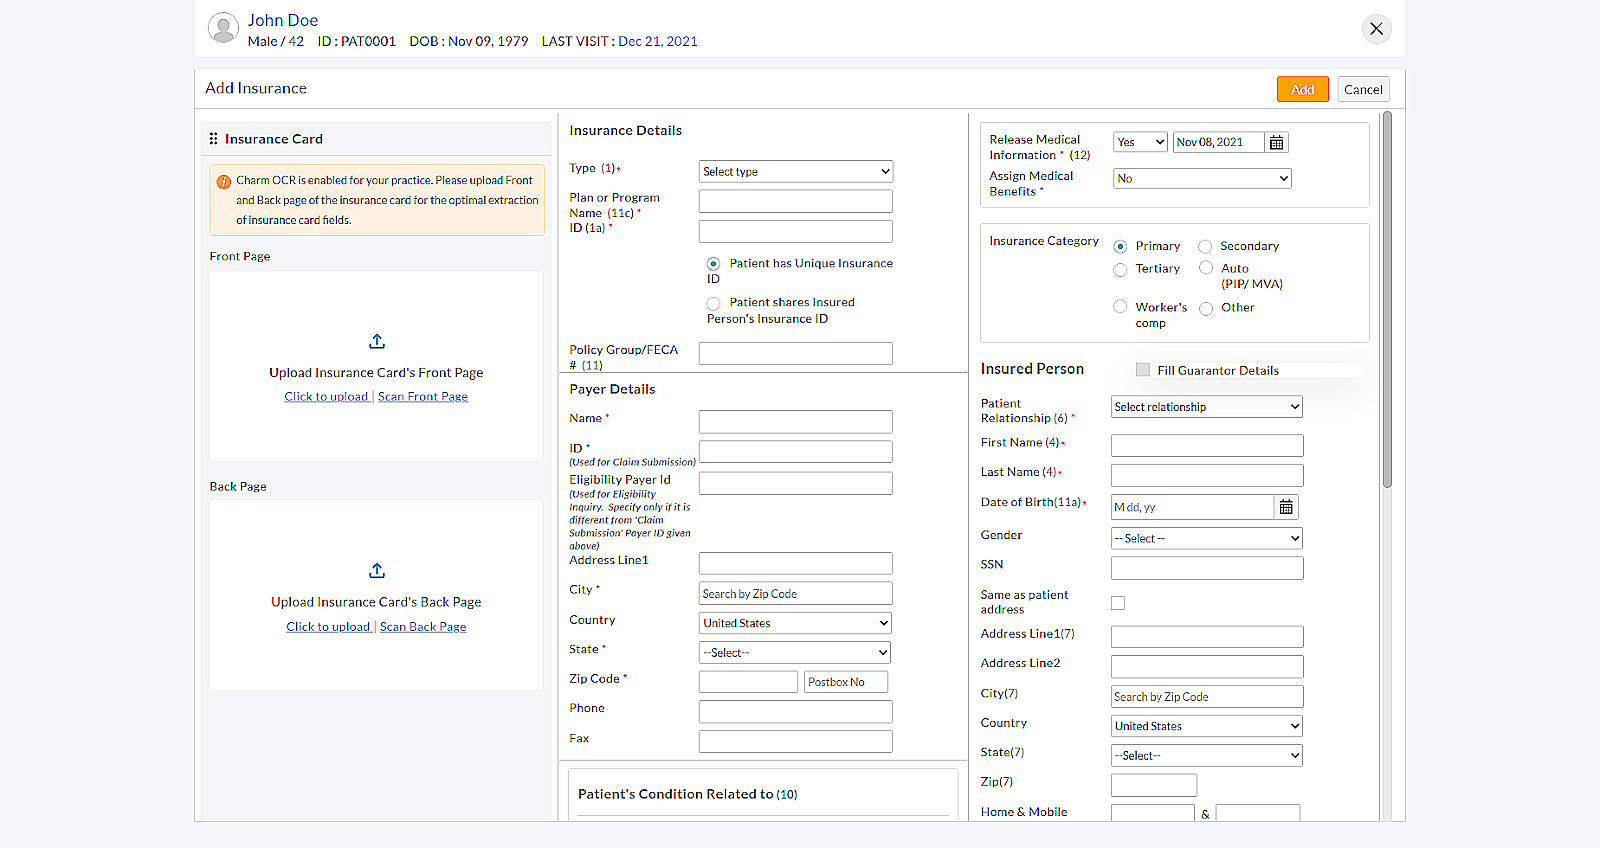Click the Payer Name input field
This screenshot has height=848, width=1600.
795,422
